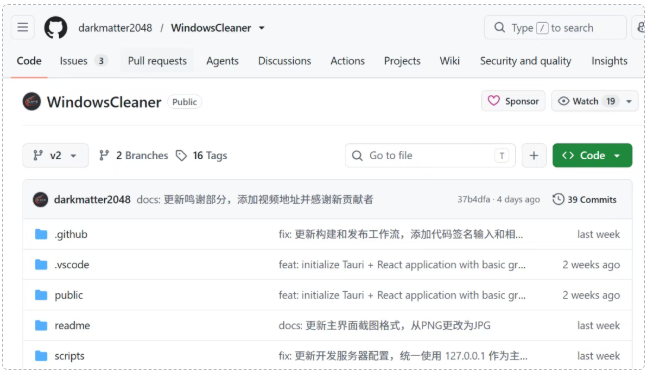This screenshot has height=374, width=650.
Task: Open the green Code dropdown button
Action: click(x=592, y=155)
